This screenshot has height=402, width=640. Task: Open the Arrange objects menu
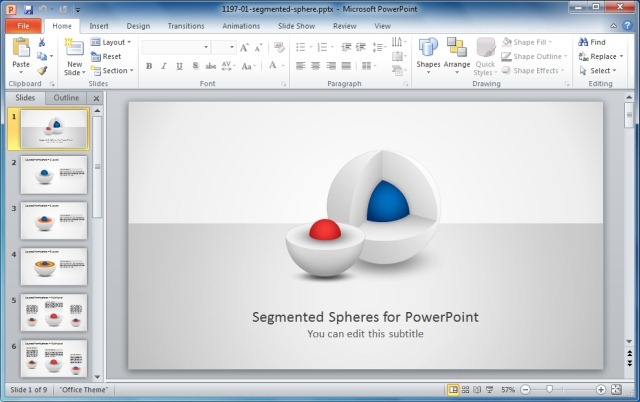point(457,56)
